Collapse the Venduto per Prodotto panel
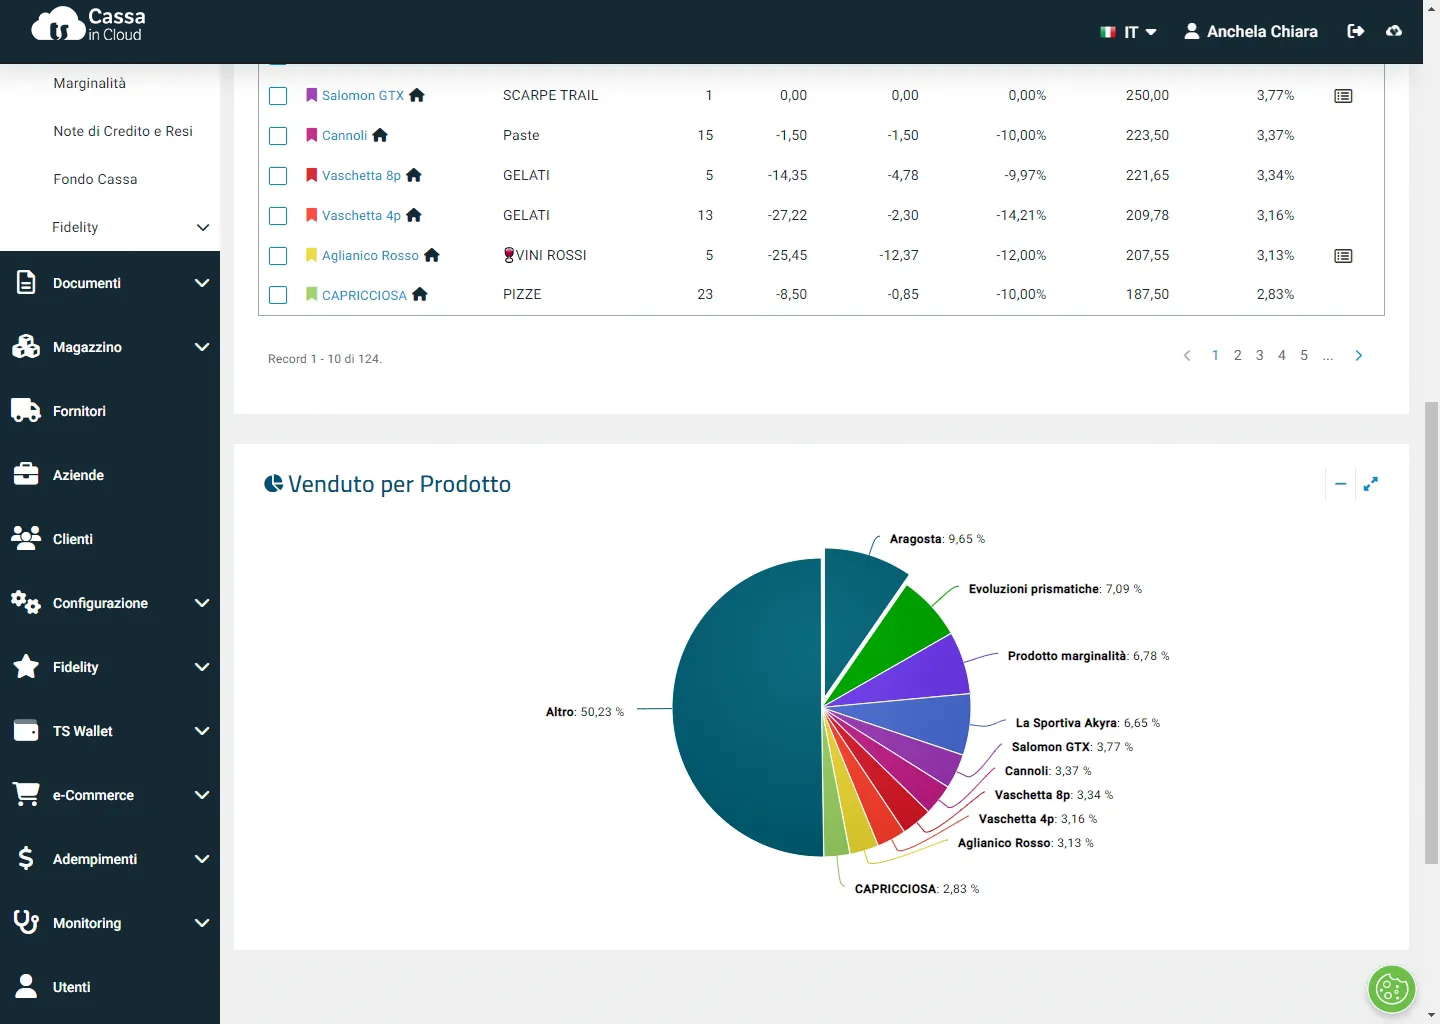The width and height of the screenshot is (1440, 1024). pyautogui.click(x=1340, y=484)
